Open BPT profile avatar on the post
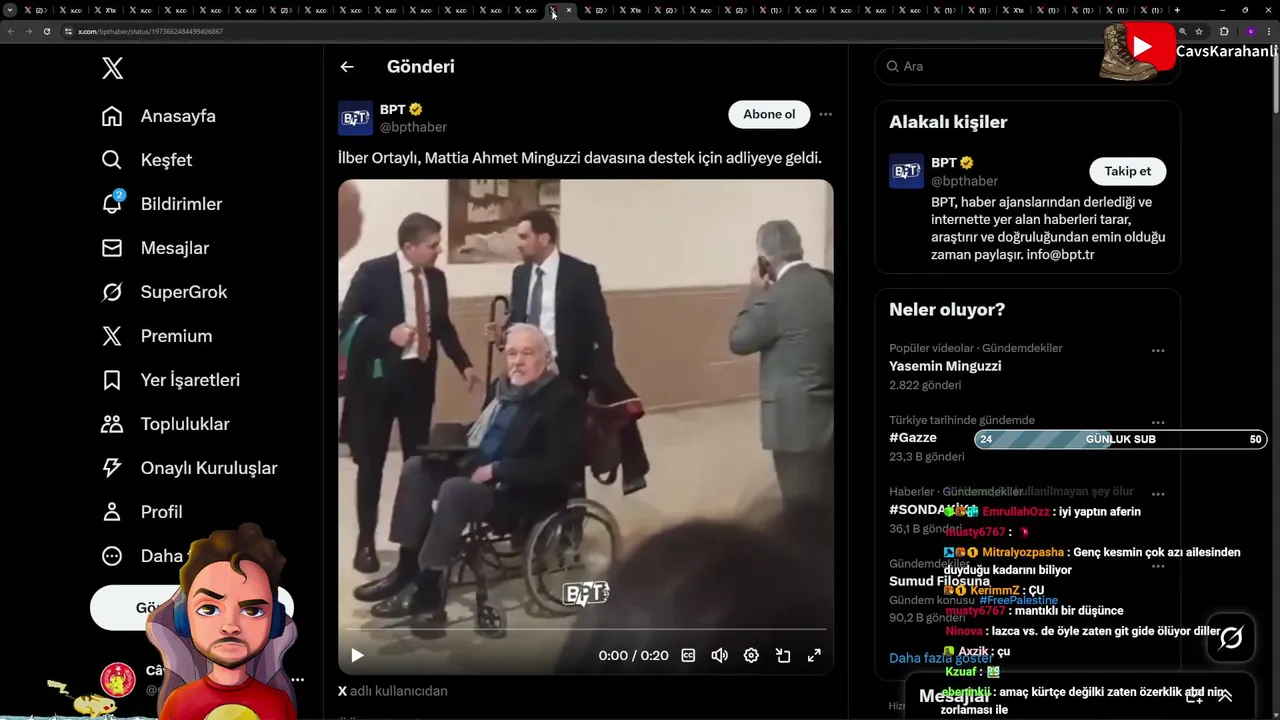This screenshot has height=720, width=1280. (x=356, y=118)
